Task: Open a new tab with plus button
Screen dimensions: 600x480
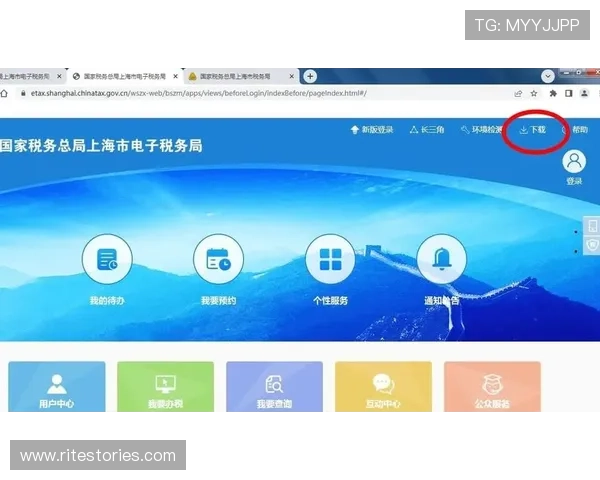Action: 310,77
